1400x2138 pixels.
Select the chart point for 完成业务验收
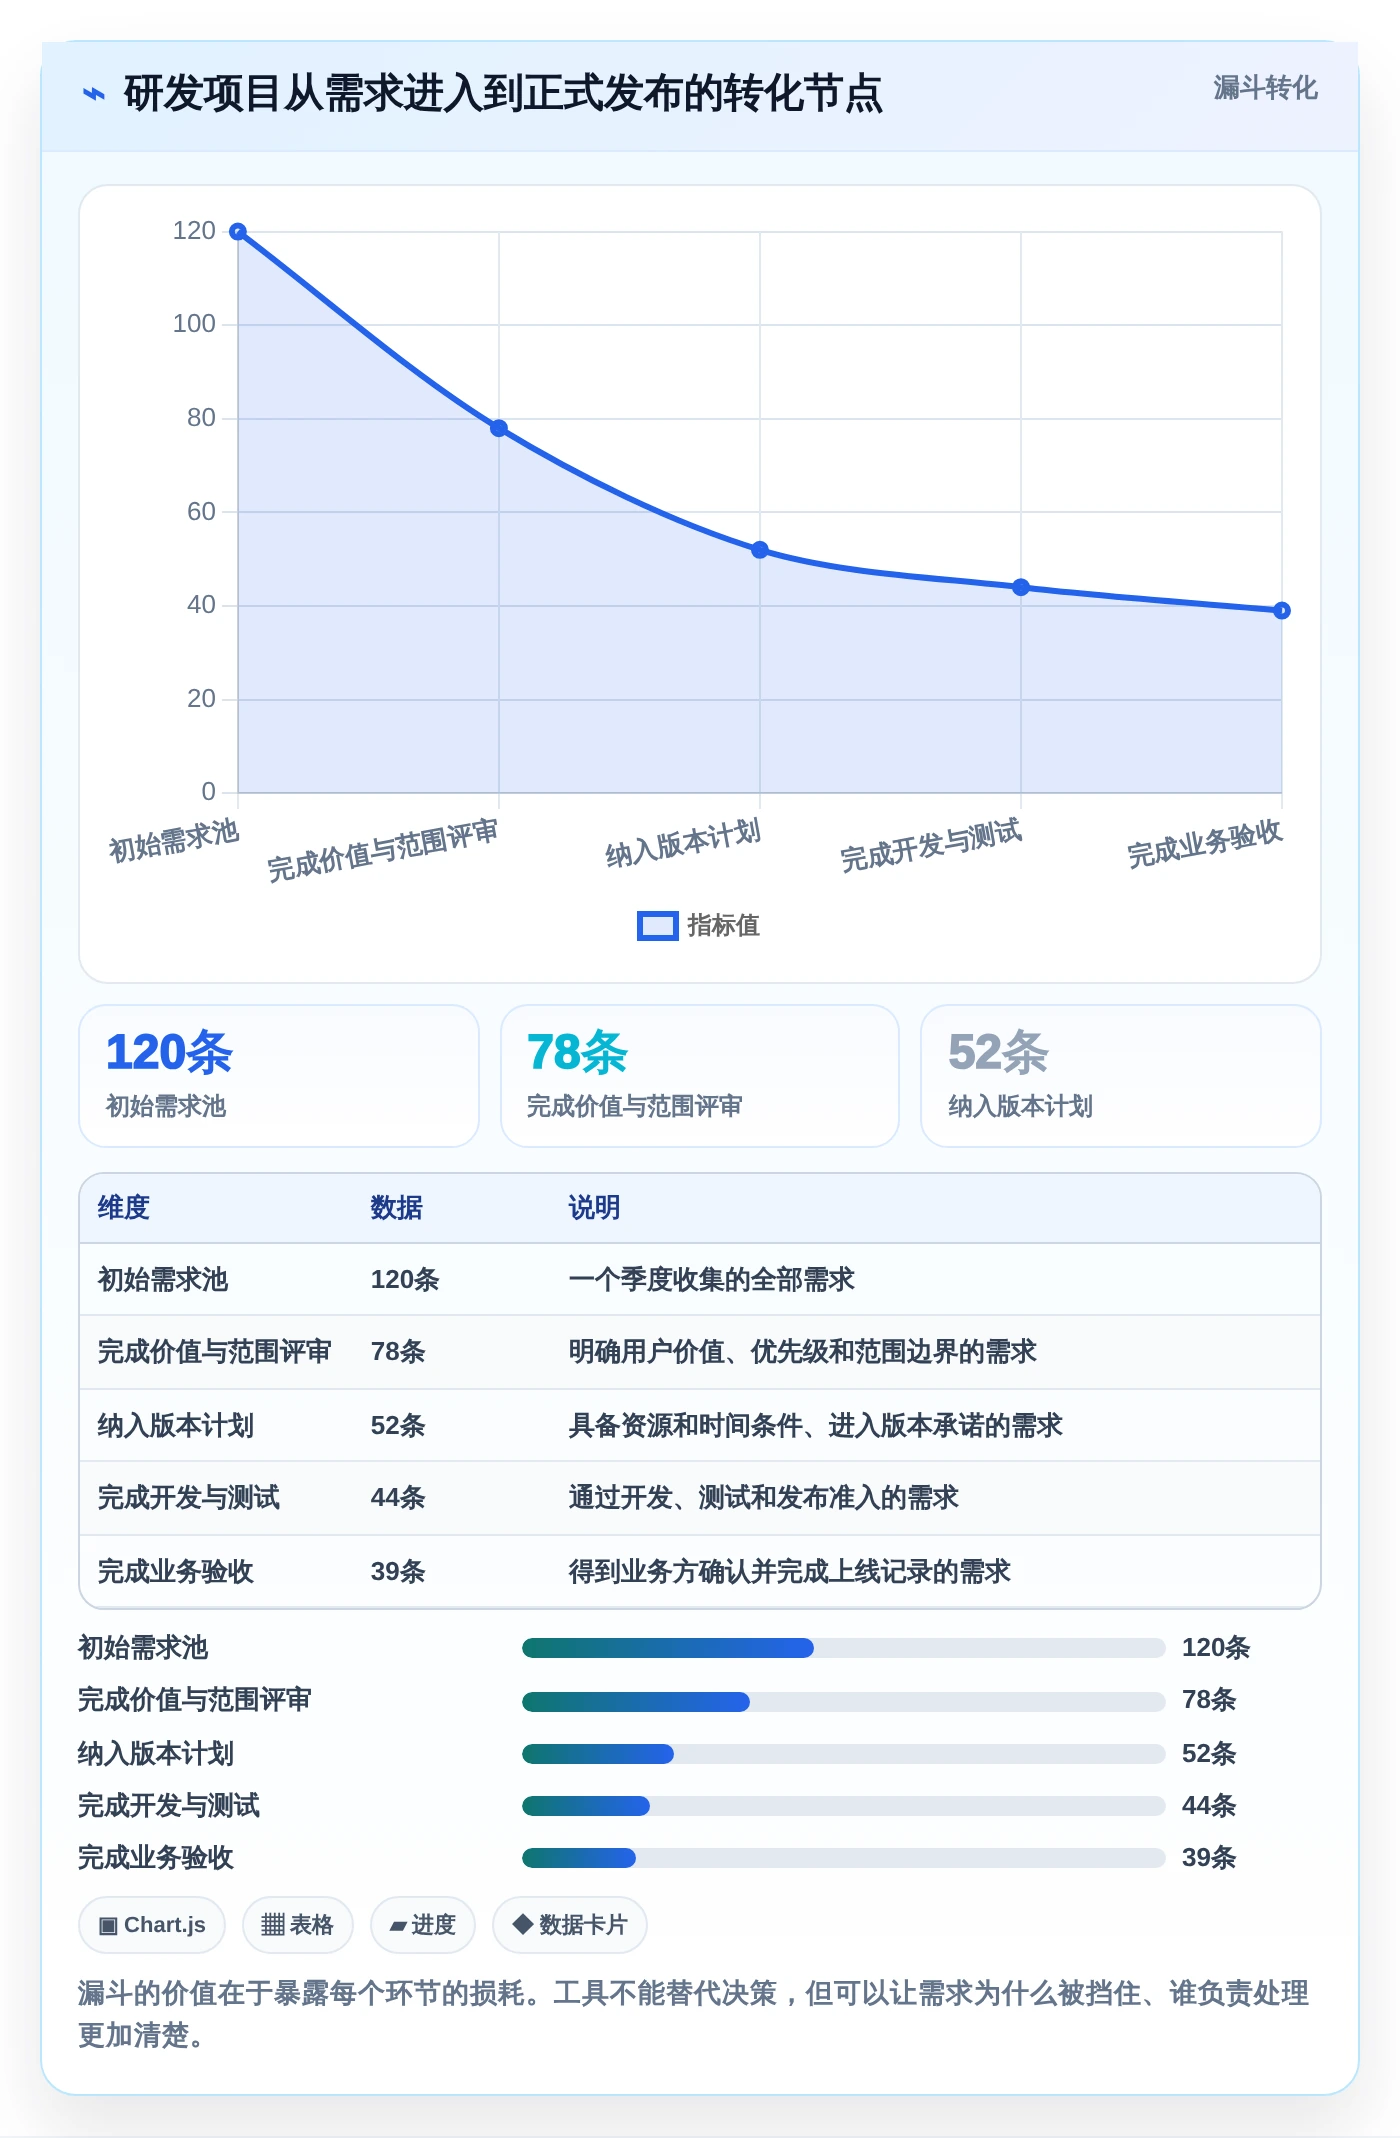coord(1282,610)
